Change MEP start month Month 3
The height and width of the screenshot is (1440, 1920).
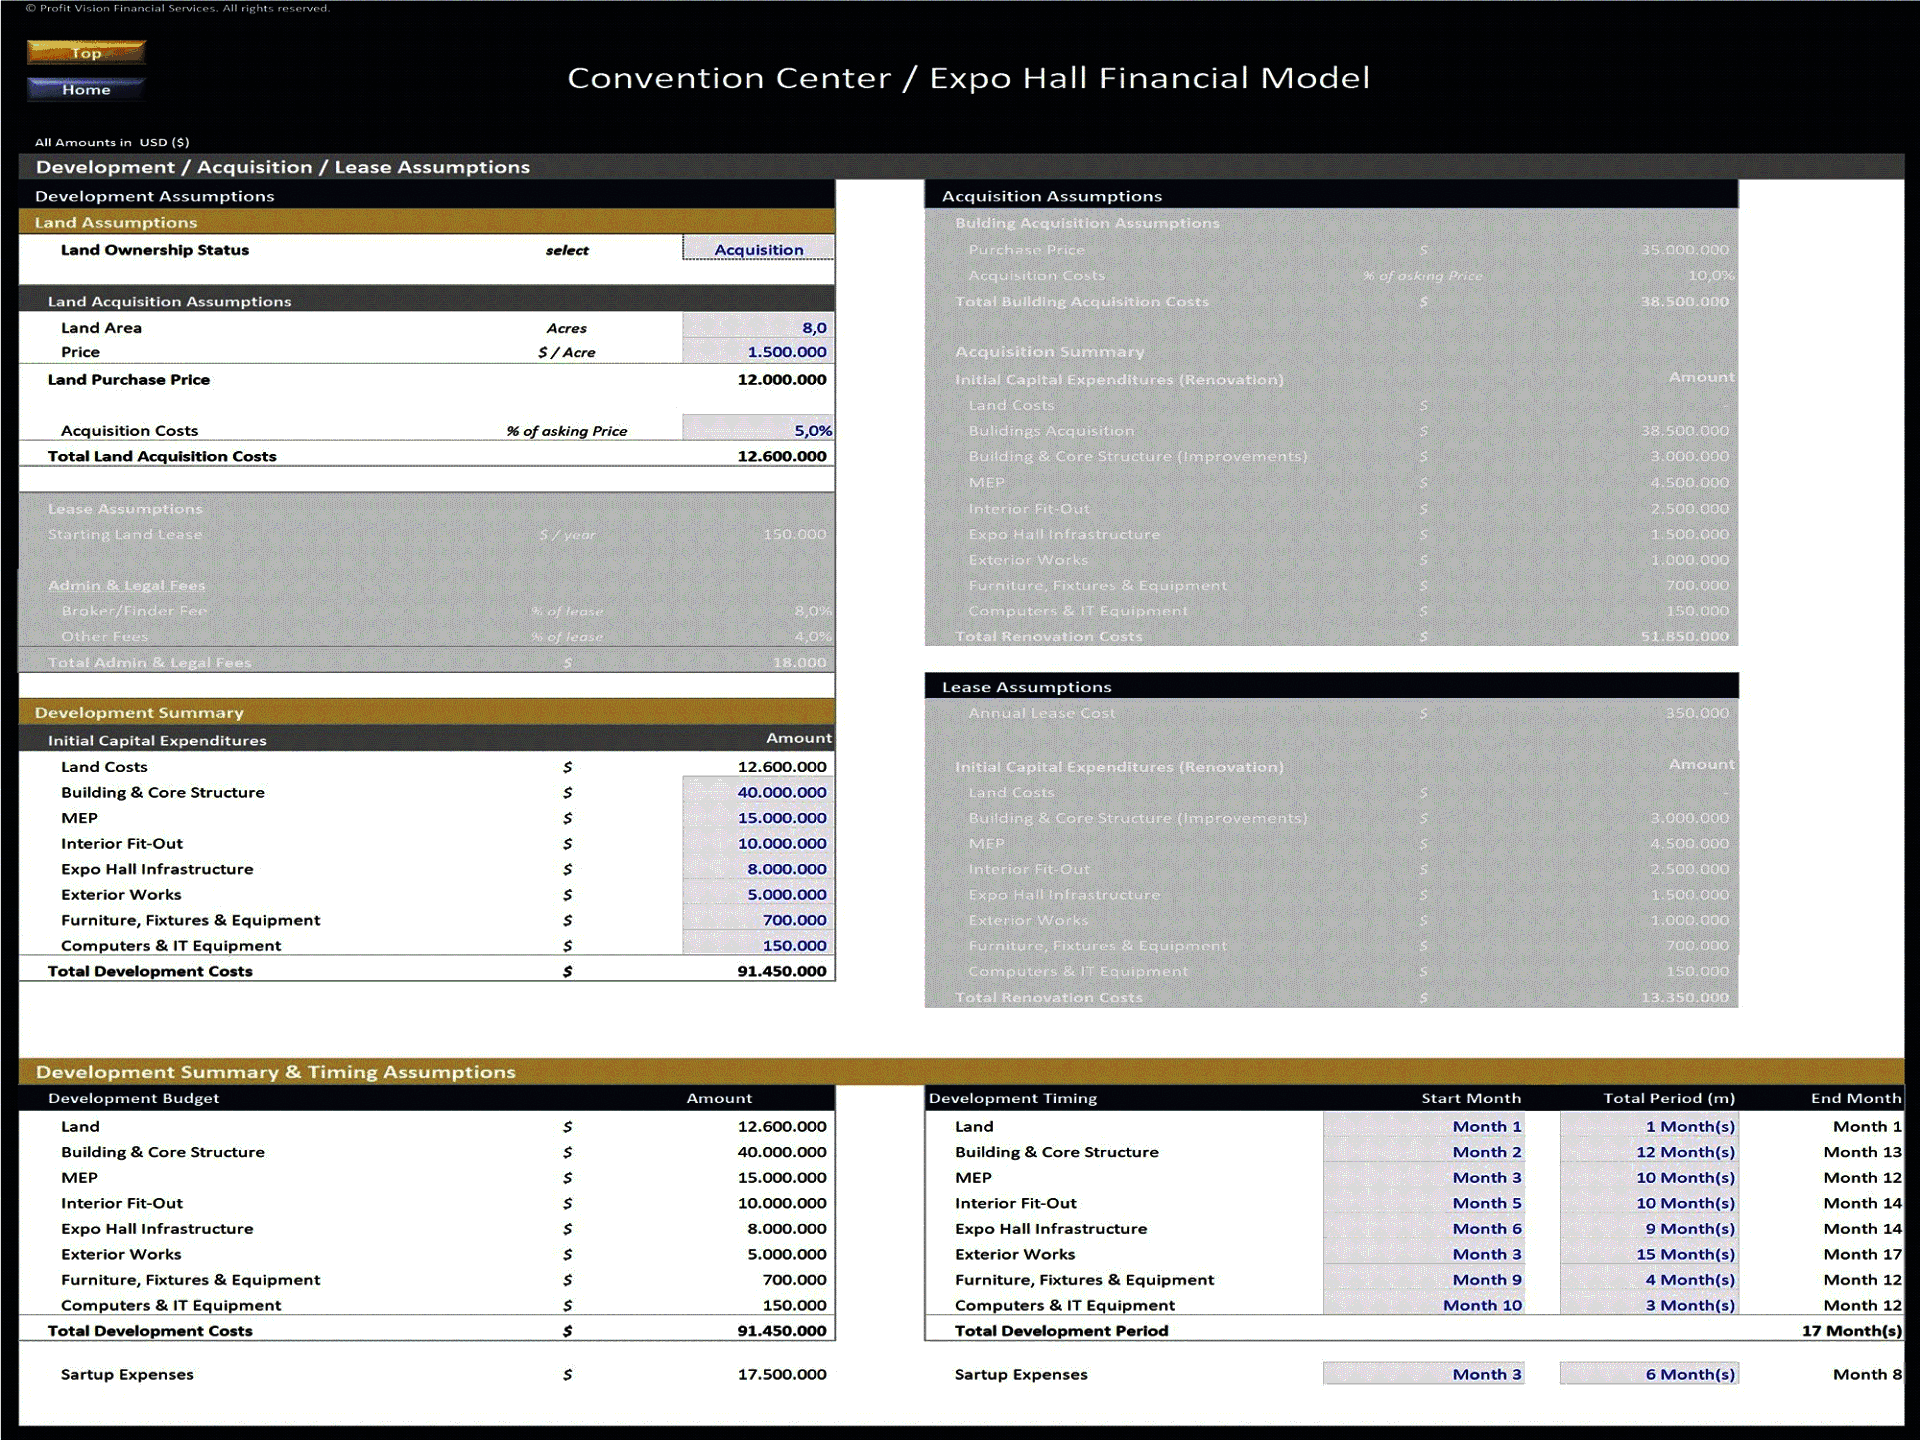pos(1424,1178)
